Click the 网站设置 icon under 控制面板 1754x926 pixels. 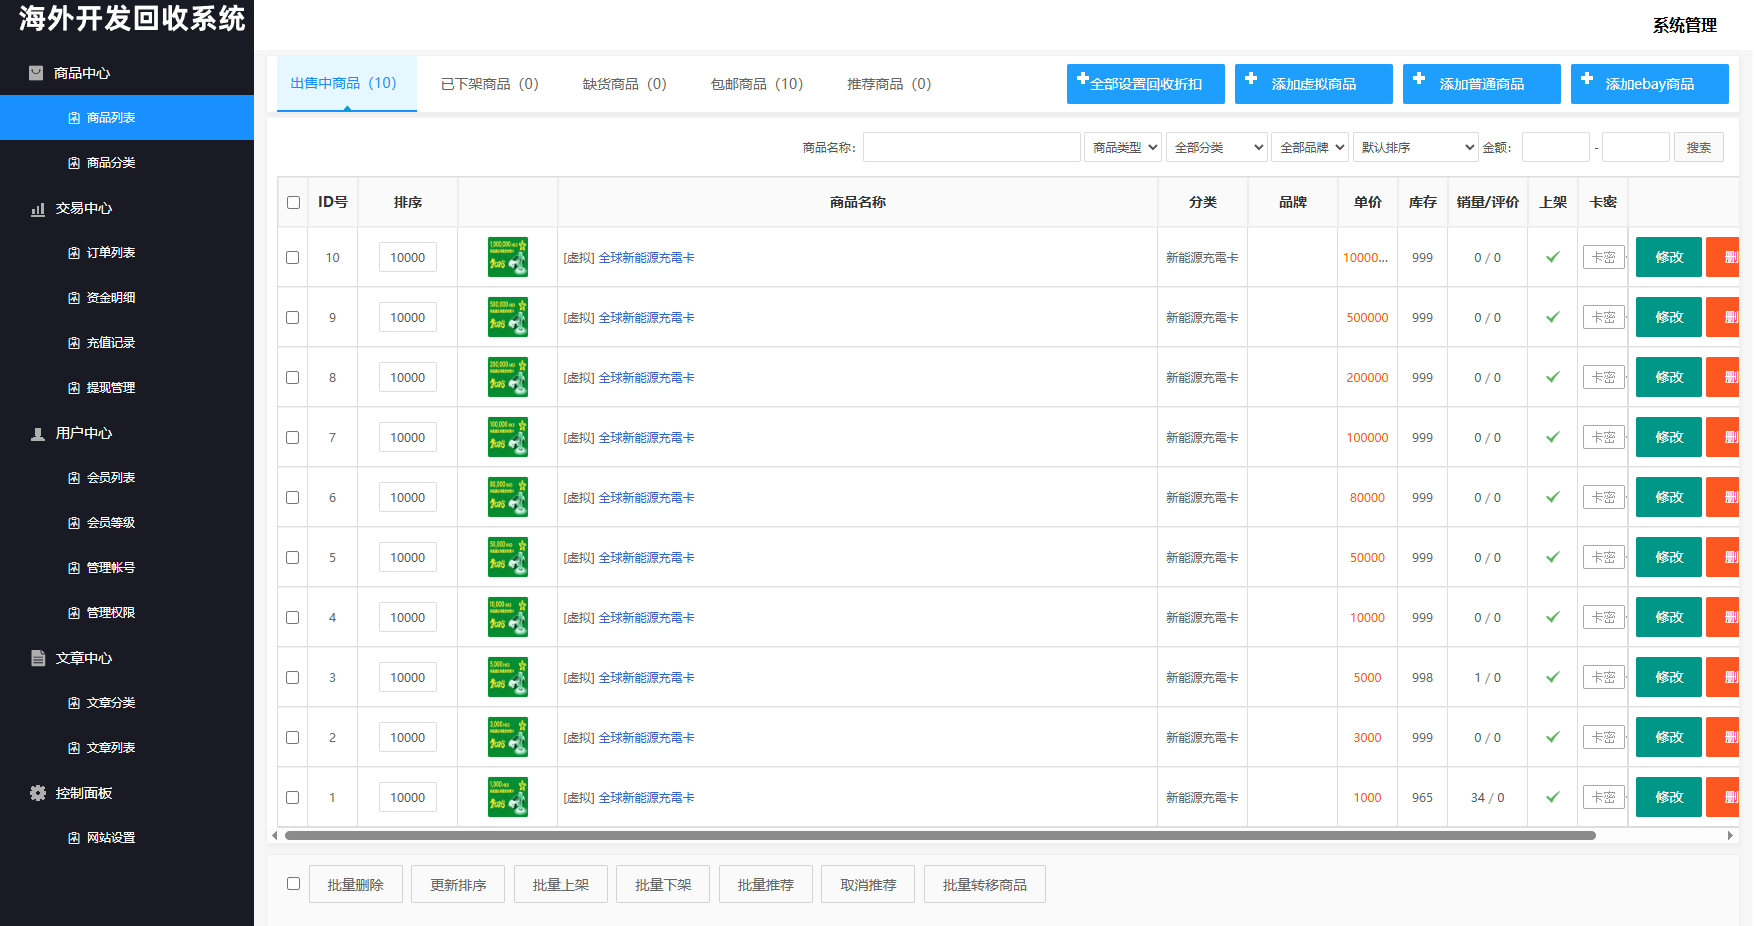tap(72, 837)
